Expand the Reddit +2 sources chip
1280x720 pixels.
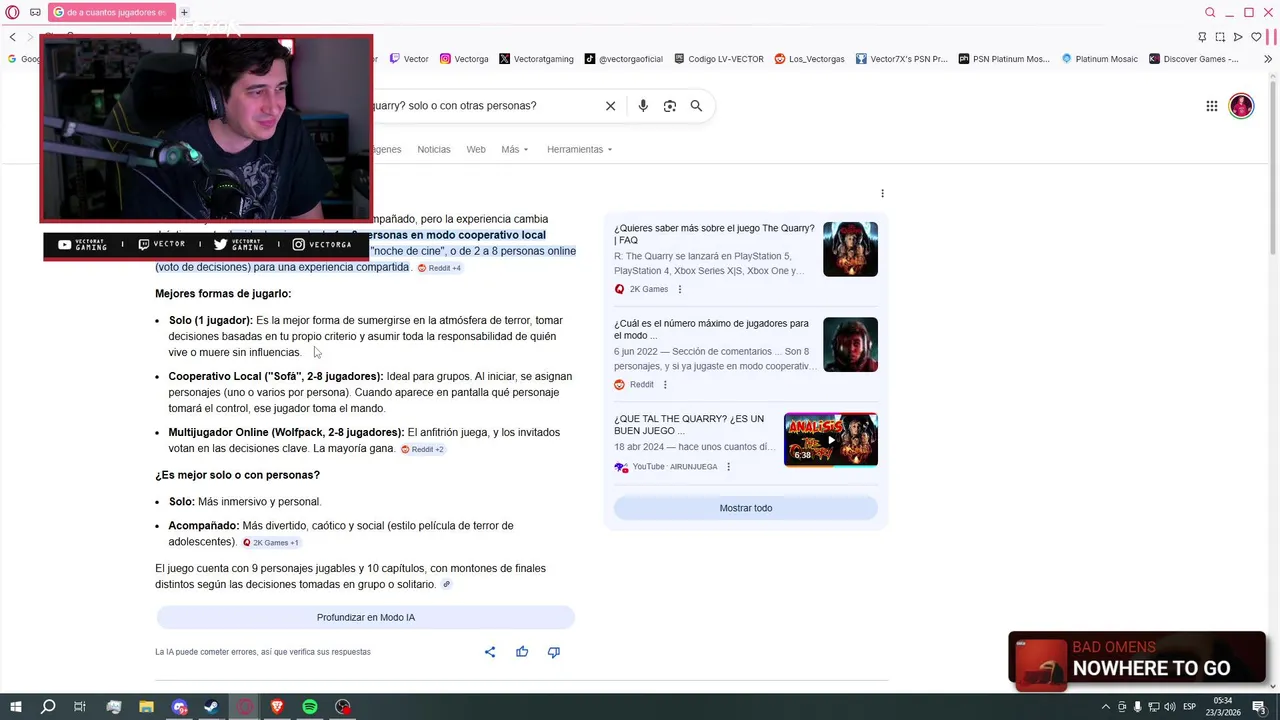(x=423, y=449)
